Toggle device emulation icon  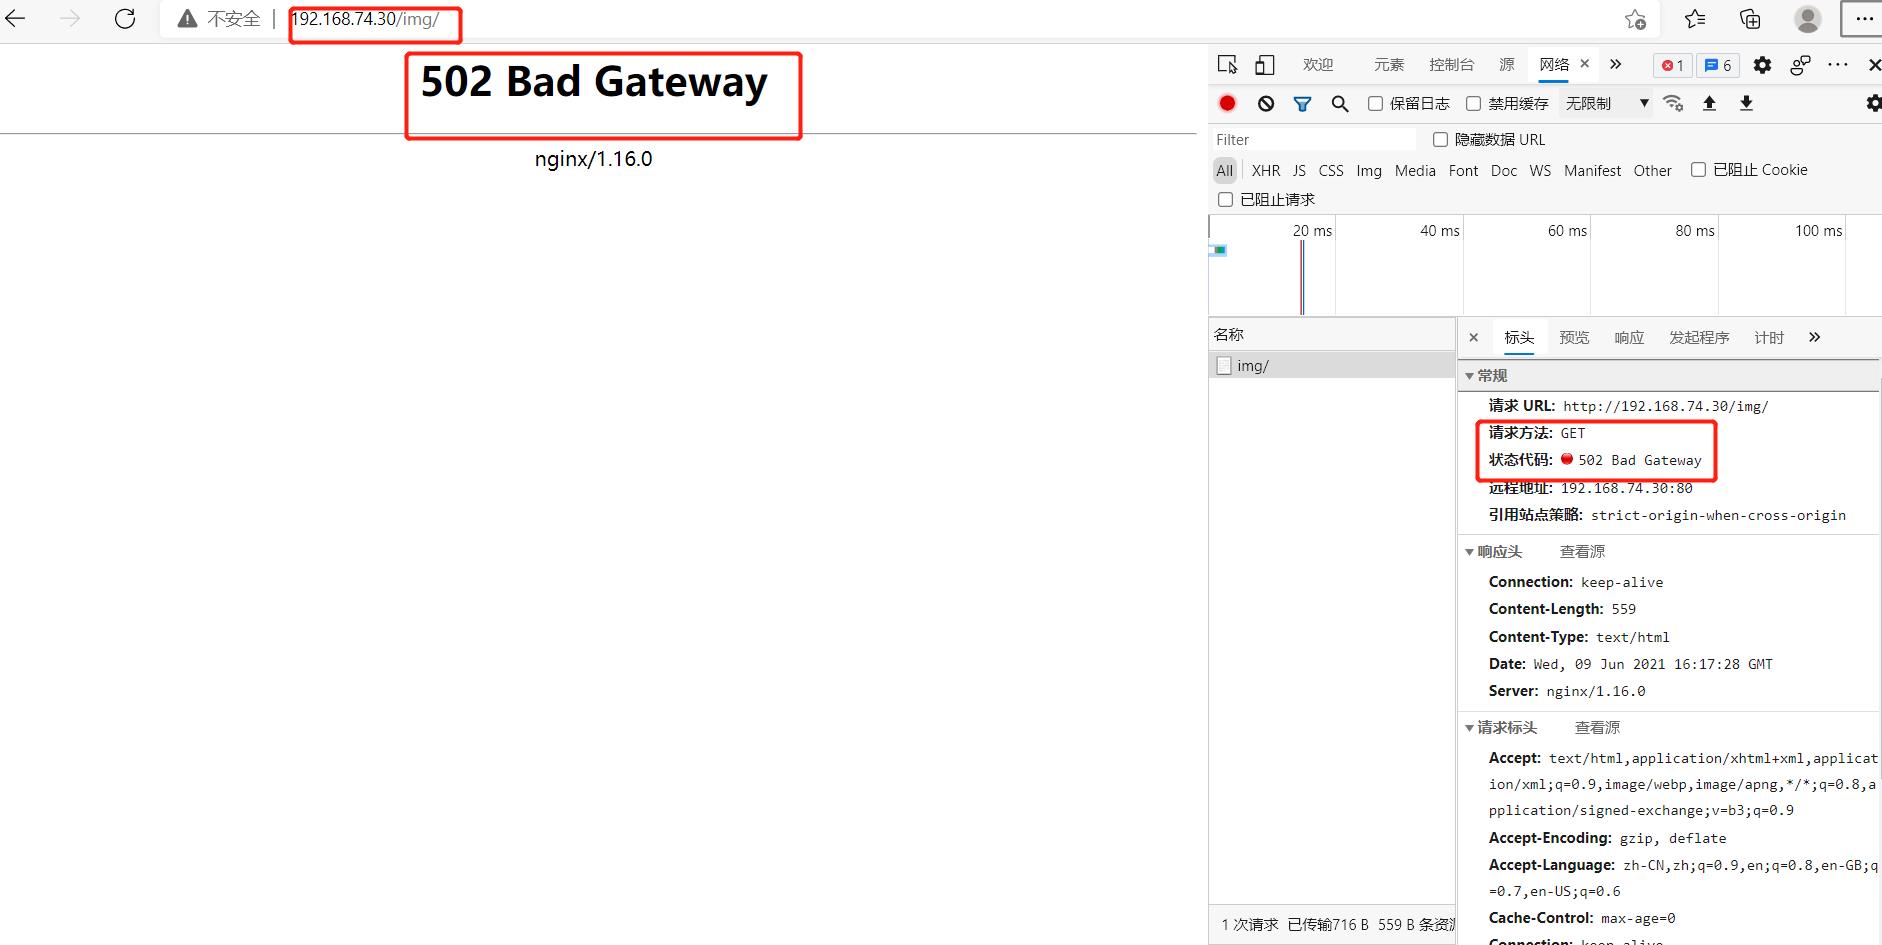click(1265, 65)
